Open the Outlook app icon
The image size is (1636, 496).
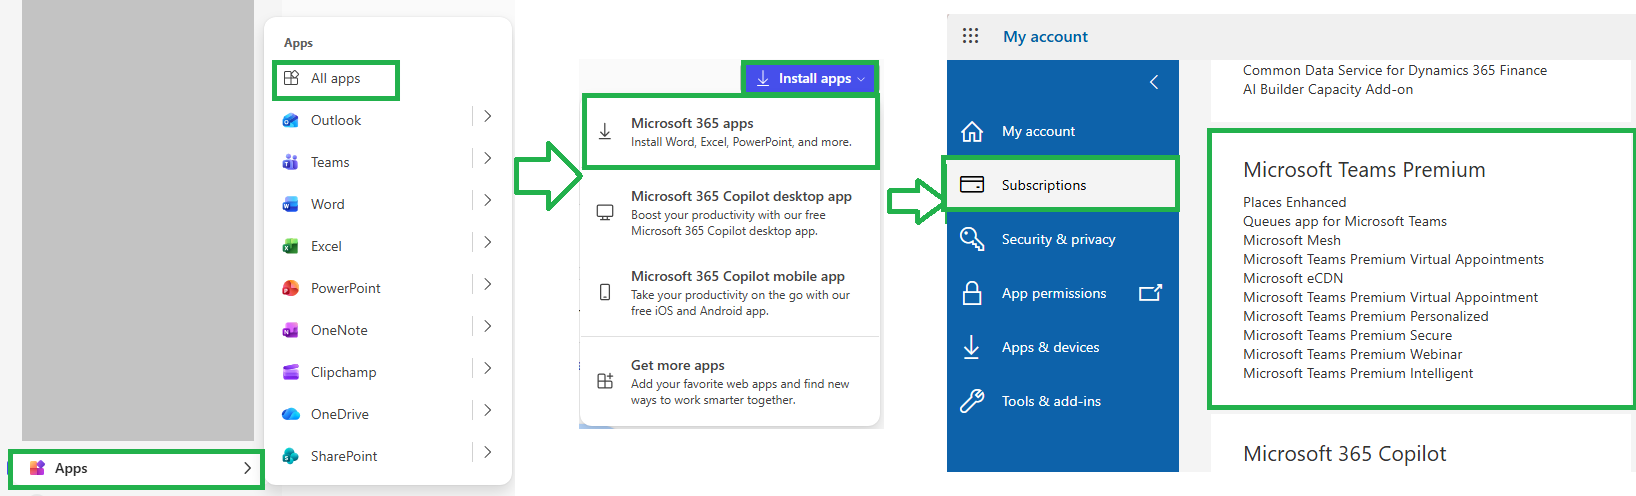[291, 120]
